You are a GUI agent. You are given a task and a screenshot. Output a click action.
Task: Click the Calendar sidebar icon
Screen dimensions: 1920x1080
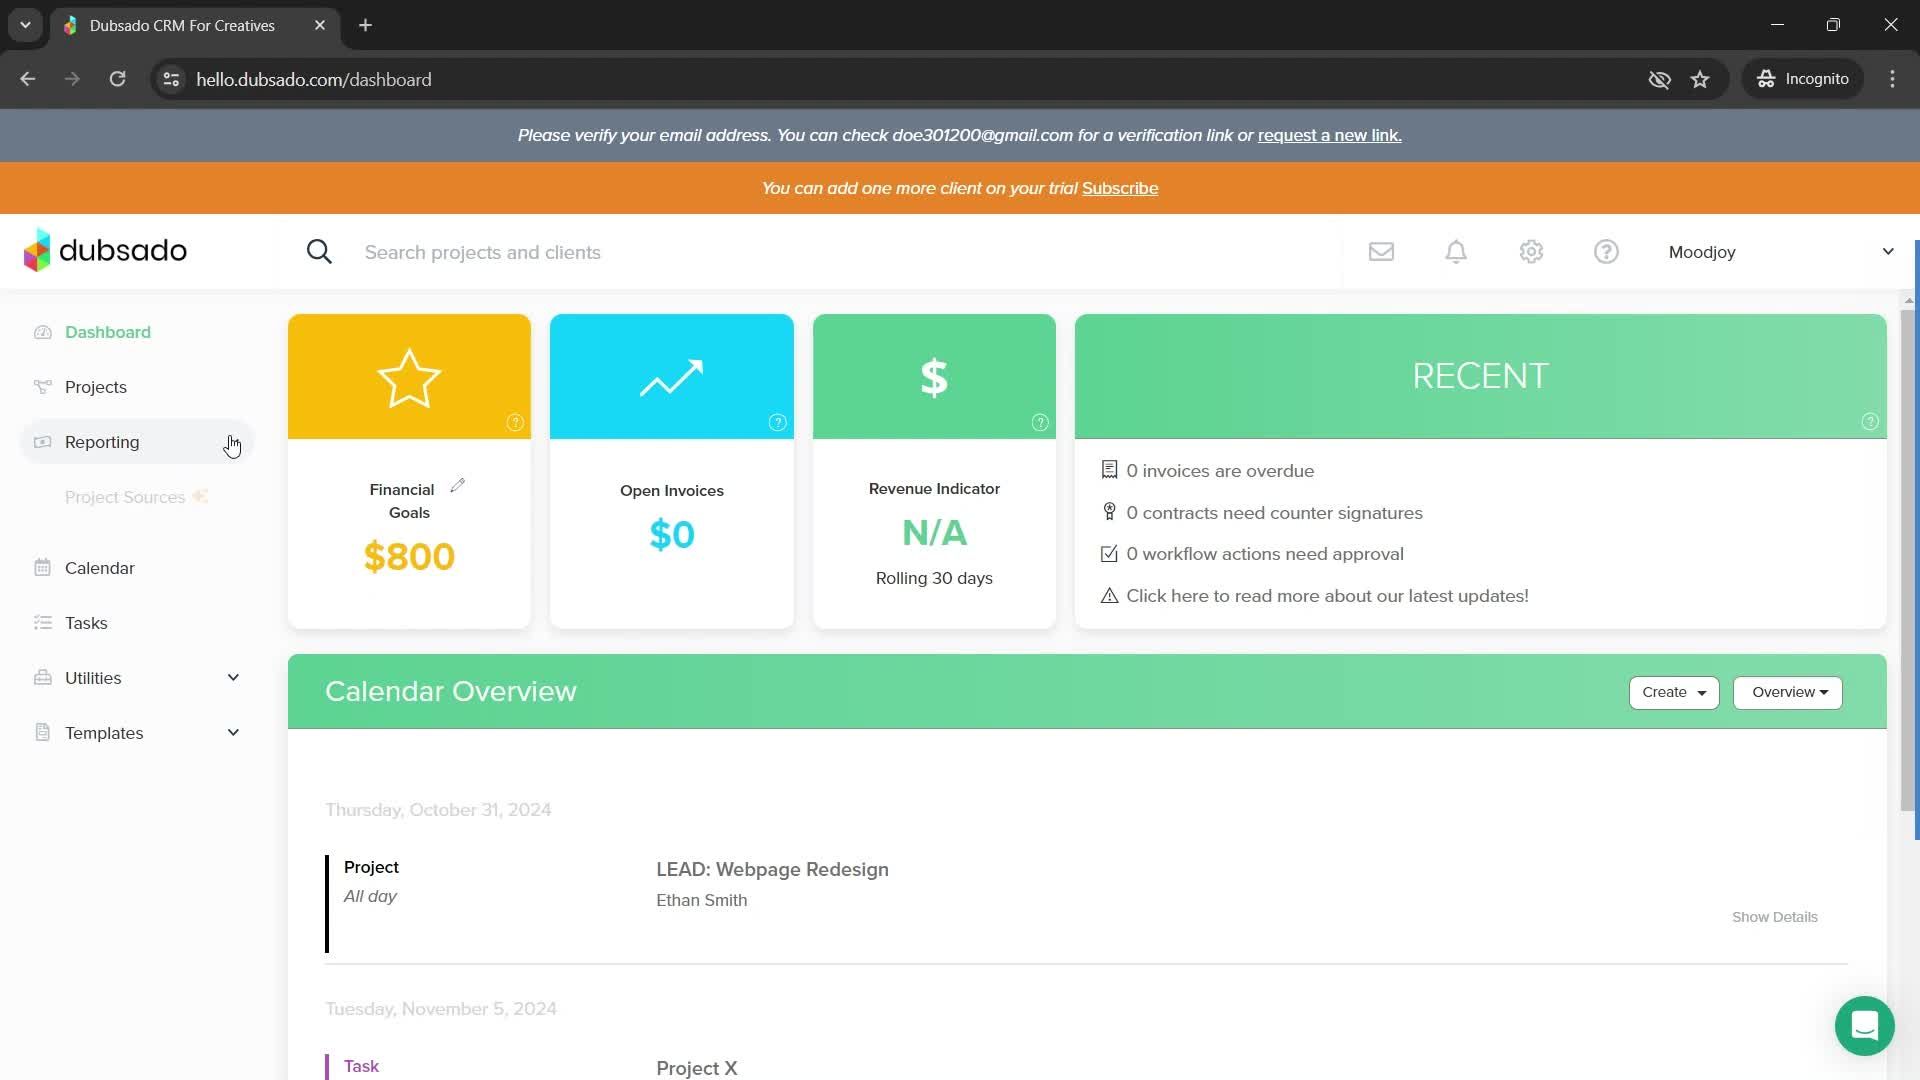[42, 568]
